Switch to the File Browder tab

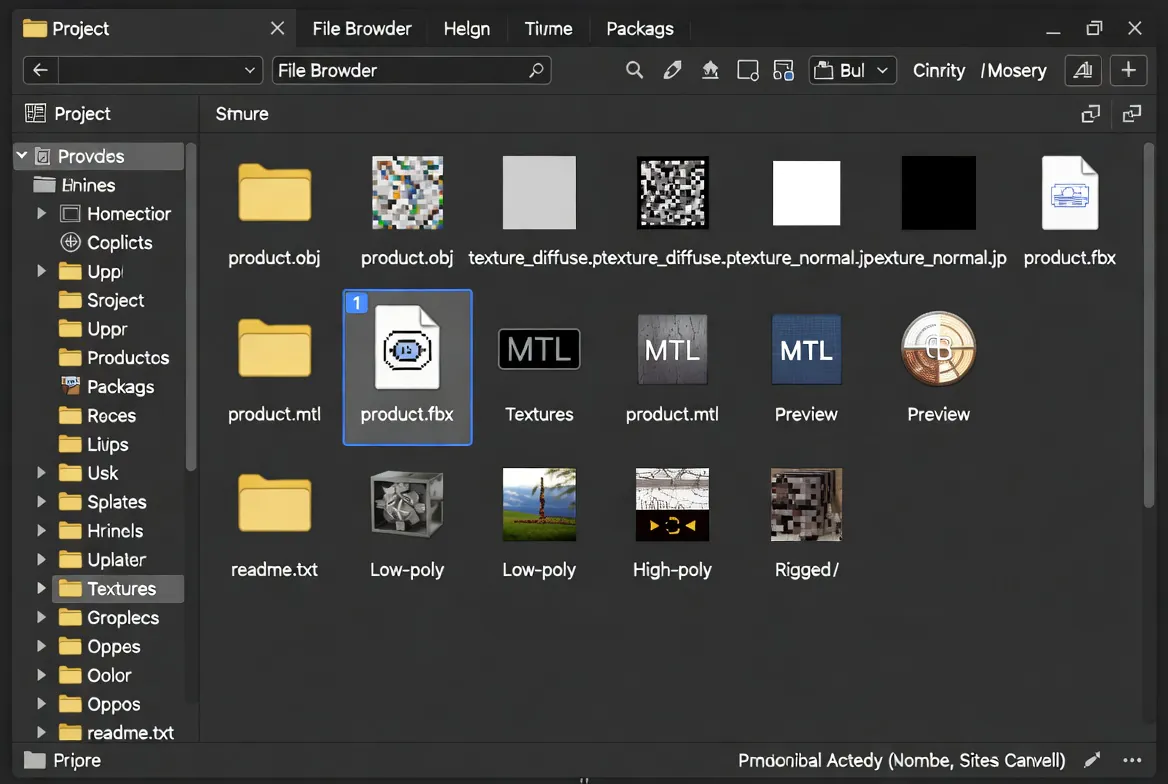click(x=362, y=28)
